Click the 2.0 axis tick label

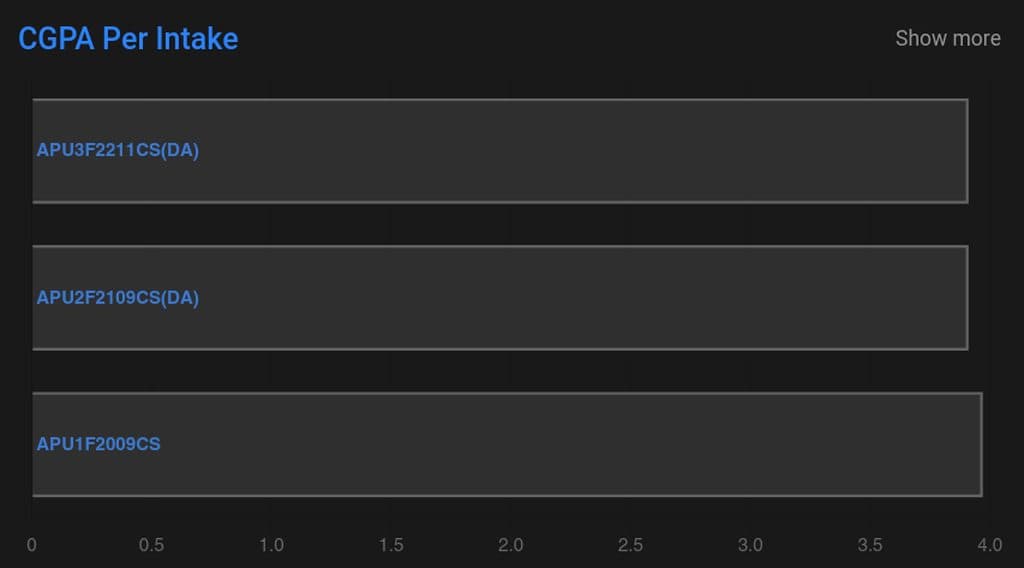click(x=511, y=545)
